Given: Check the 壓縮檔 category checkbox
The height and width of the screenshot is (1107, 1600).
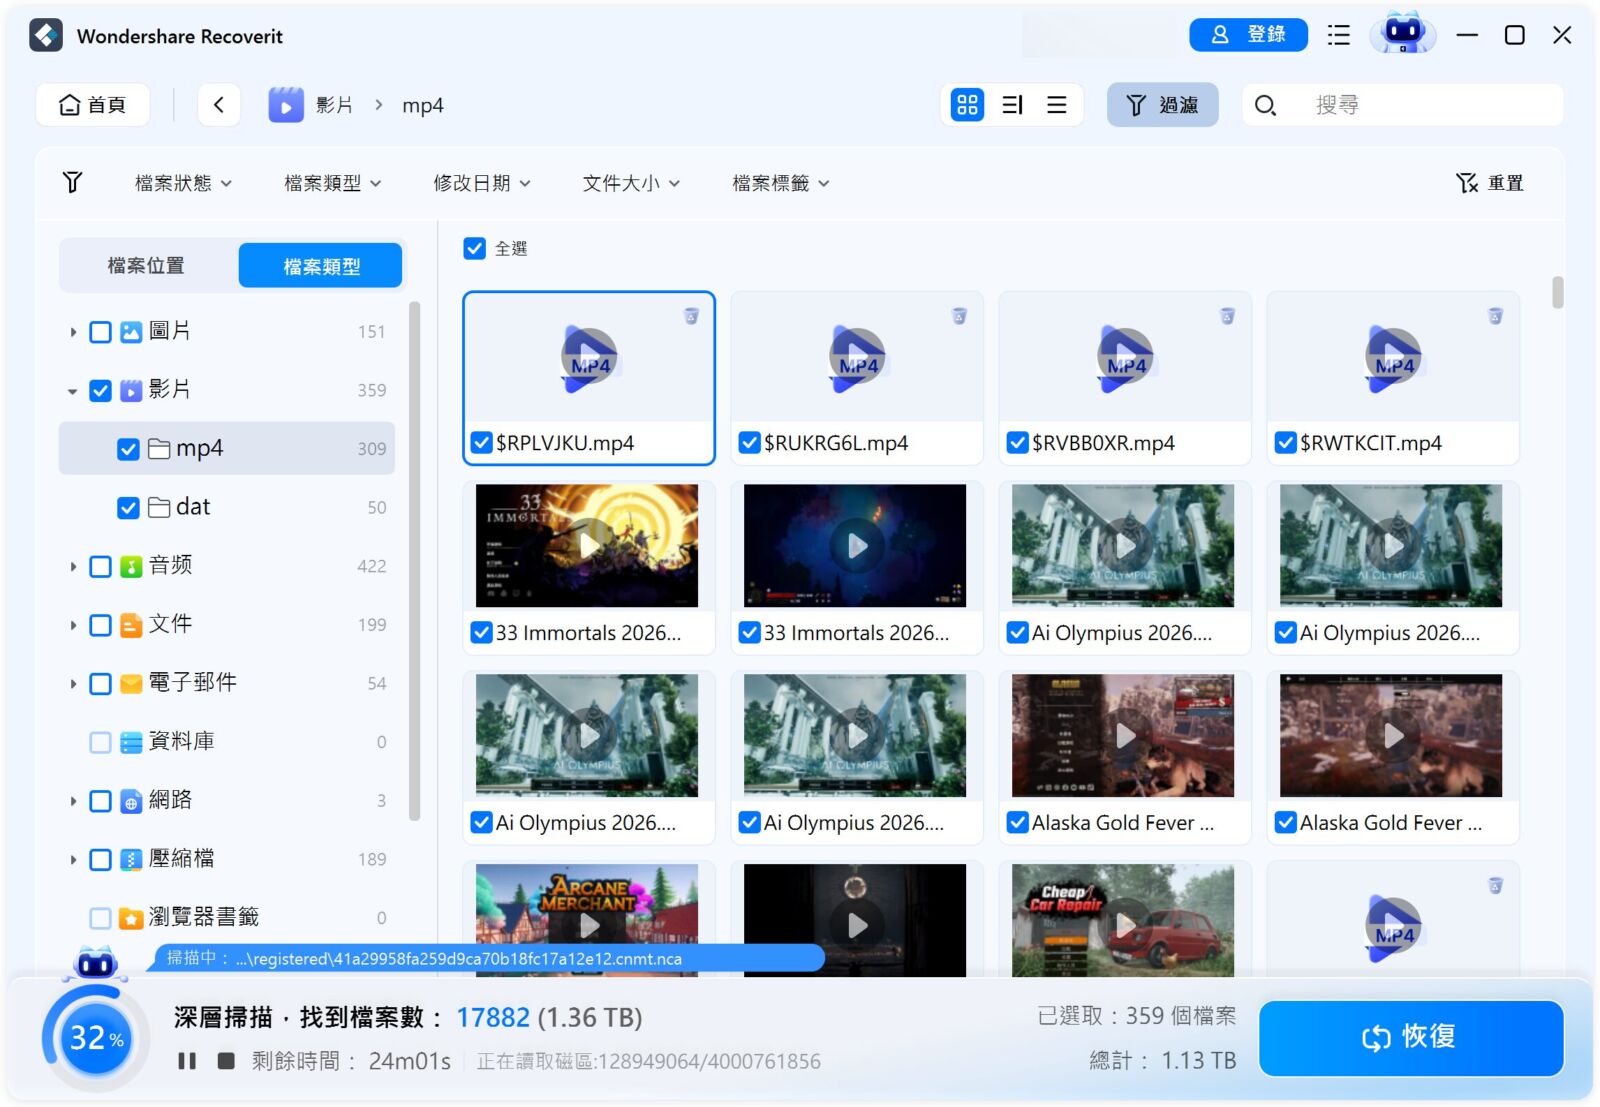Looking at the screenshot, I should click(100, 860).
